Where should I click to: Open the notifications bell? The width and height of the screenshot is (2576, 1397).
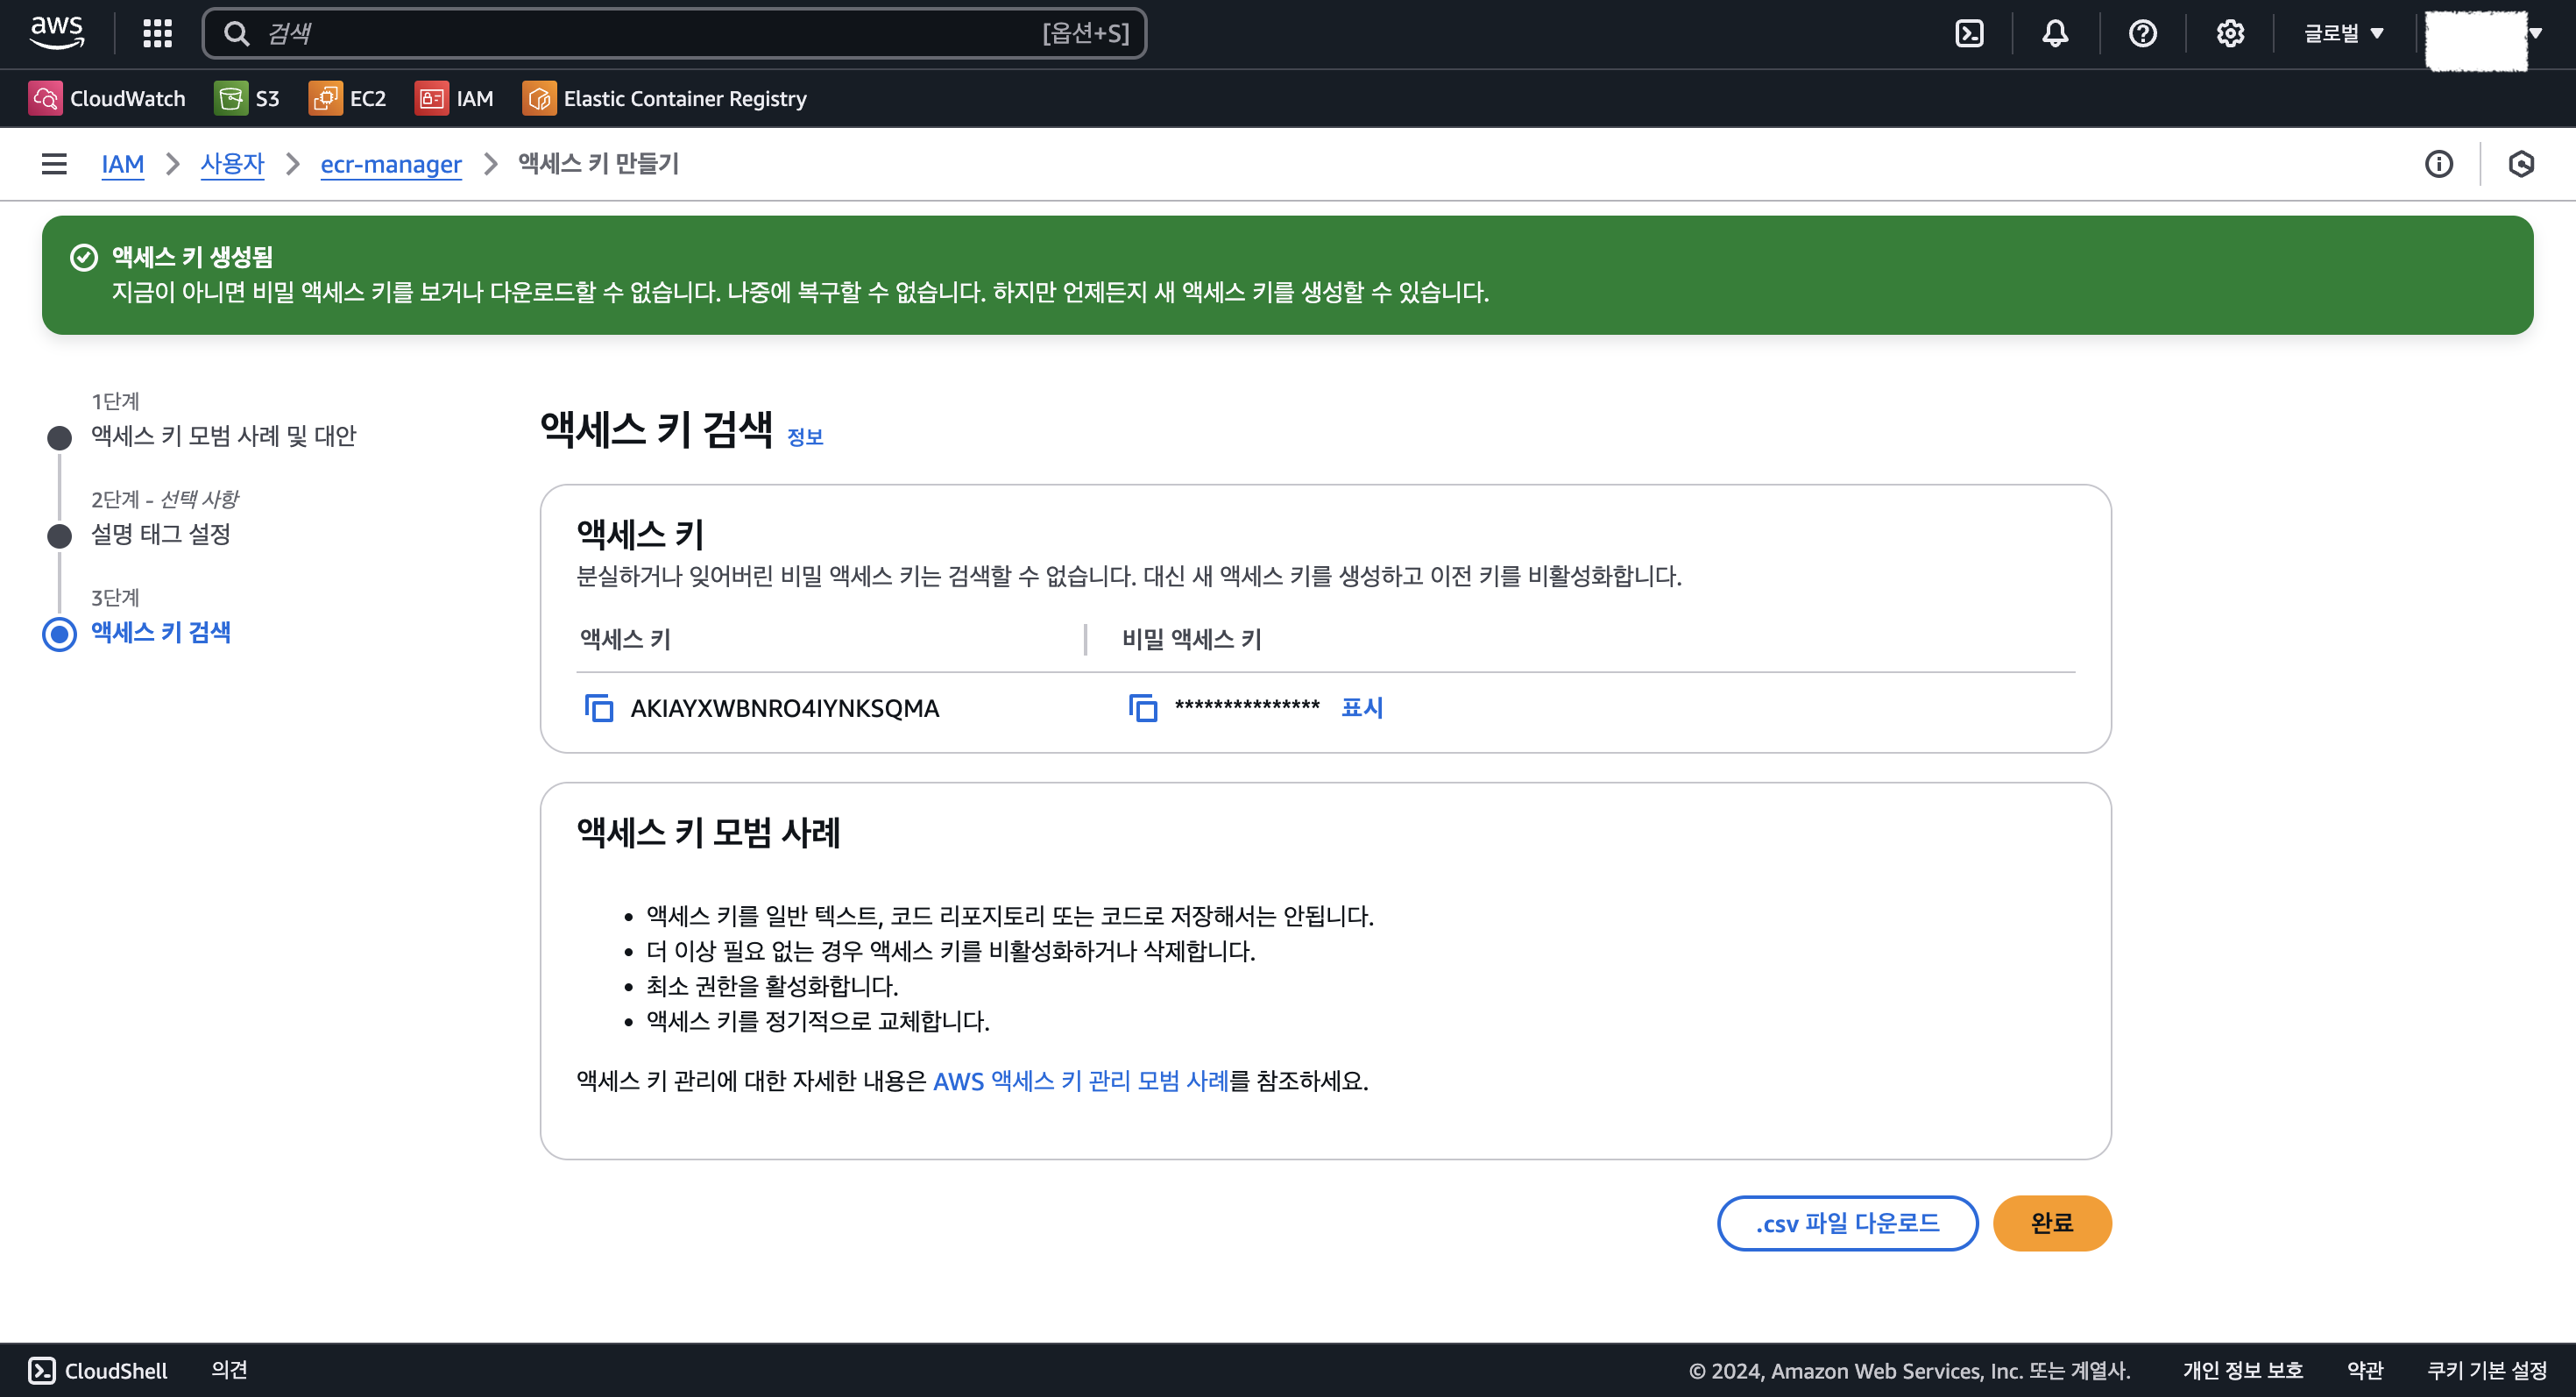2055,34
